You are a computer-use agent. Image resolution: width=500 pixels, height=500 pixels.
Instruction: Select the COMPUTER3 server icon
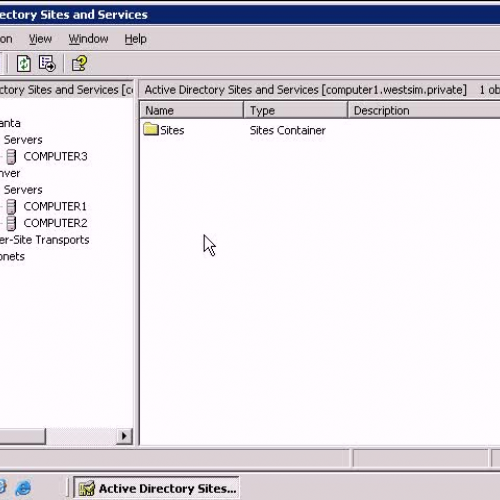pos(11,156)
